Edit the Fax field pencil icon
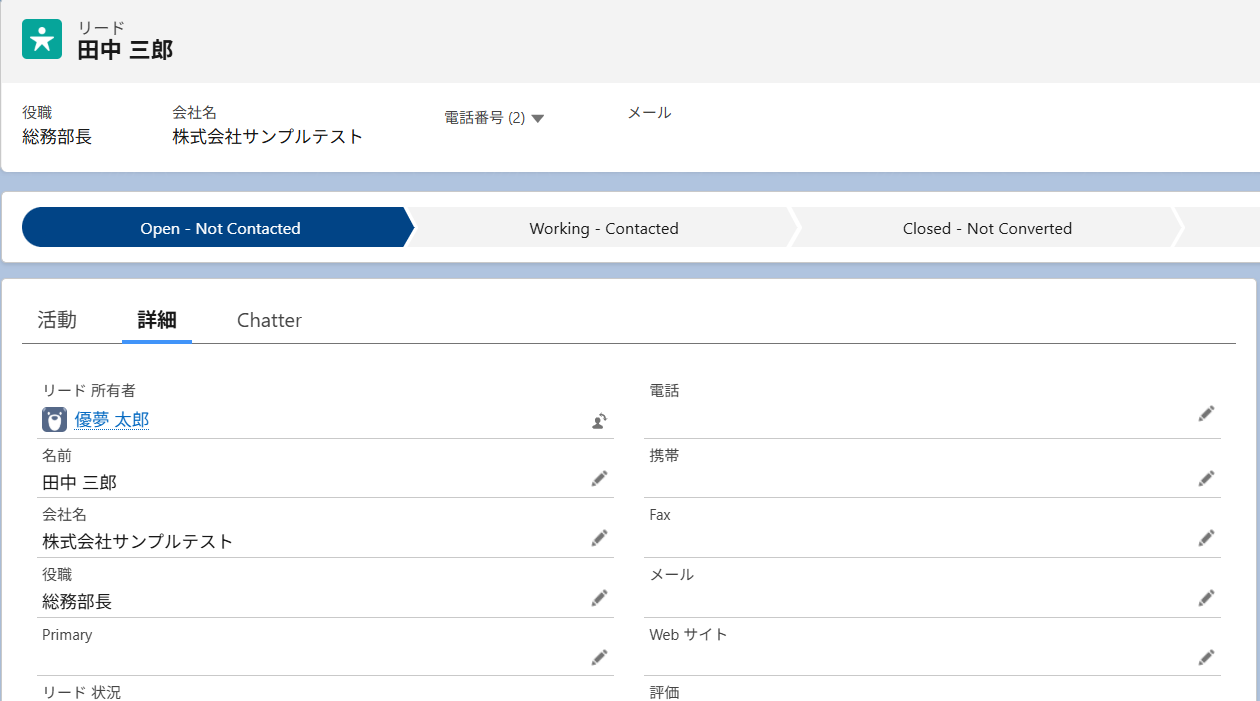 pyautogui.click(x=1207, y=538)
